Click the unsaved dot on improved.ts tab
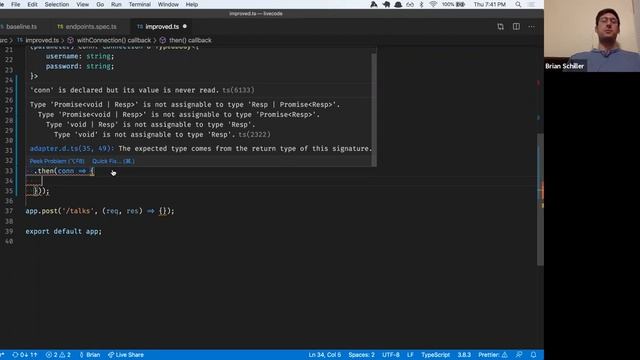640x360 pixels. (185, 26)
